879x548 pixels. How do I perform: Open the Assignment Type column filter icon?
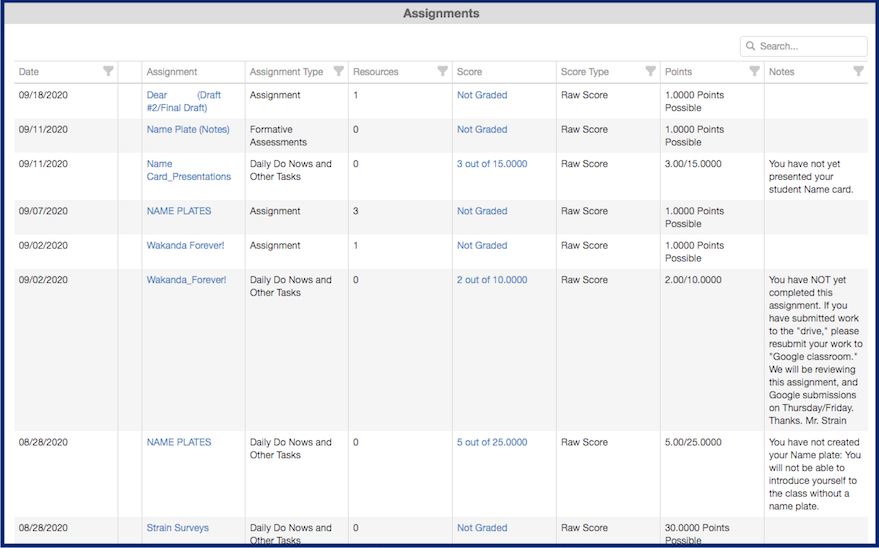(338, 71)
